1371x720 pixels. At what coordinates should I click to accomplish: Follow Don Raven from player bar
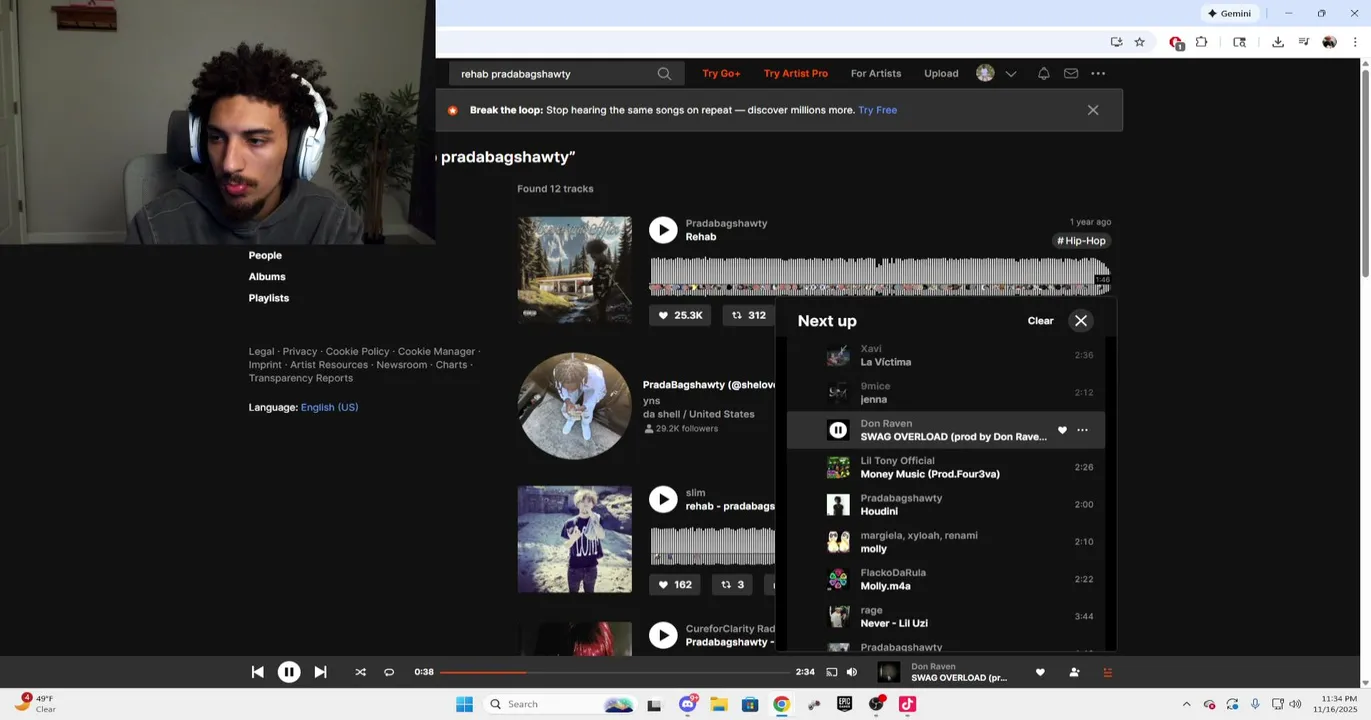click(x=1074, y=672)
